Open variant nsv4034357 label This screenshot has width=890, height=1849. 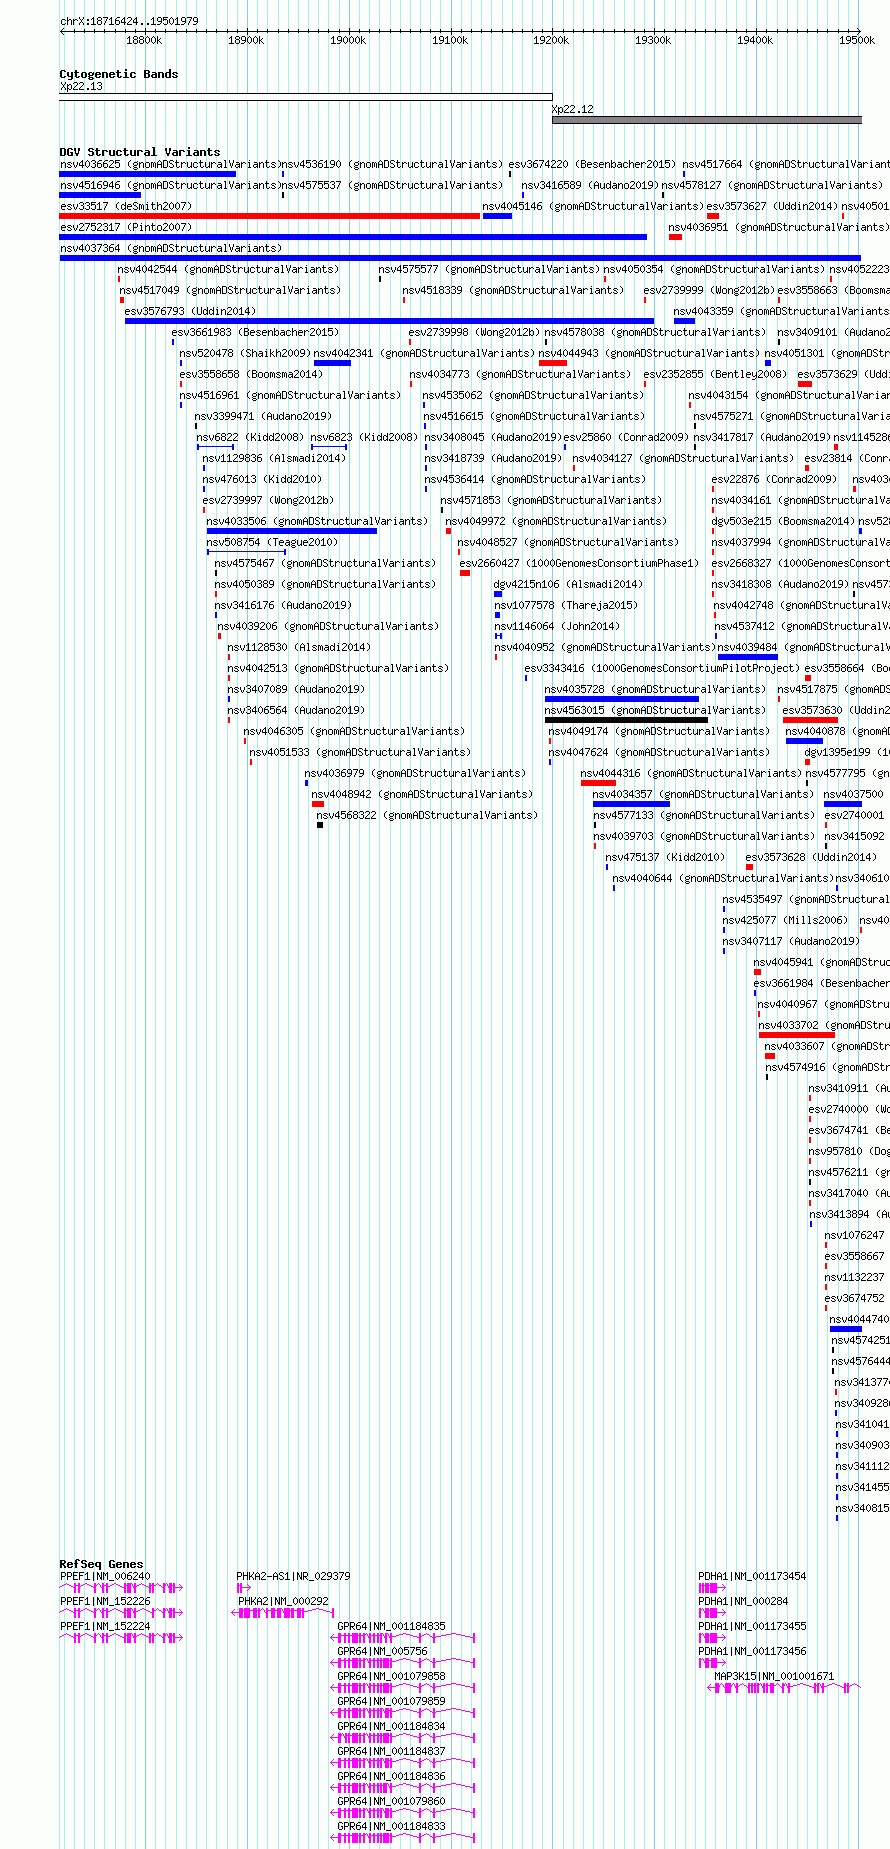(703, 794)
